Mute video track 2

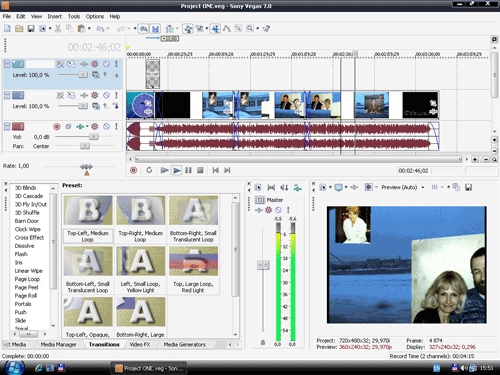tap(106, 96)
